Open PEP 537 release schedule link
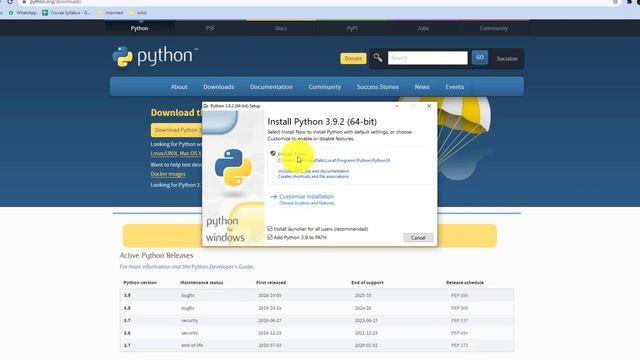 click(459, 320)
